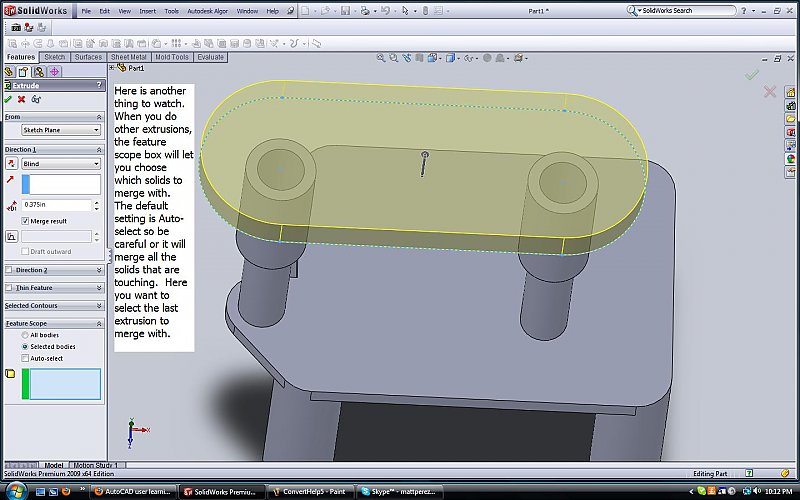Confirm feature with viewport corner green checkmark
Viewport: 800px width, 500px height.
point(752,75)
